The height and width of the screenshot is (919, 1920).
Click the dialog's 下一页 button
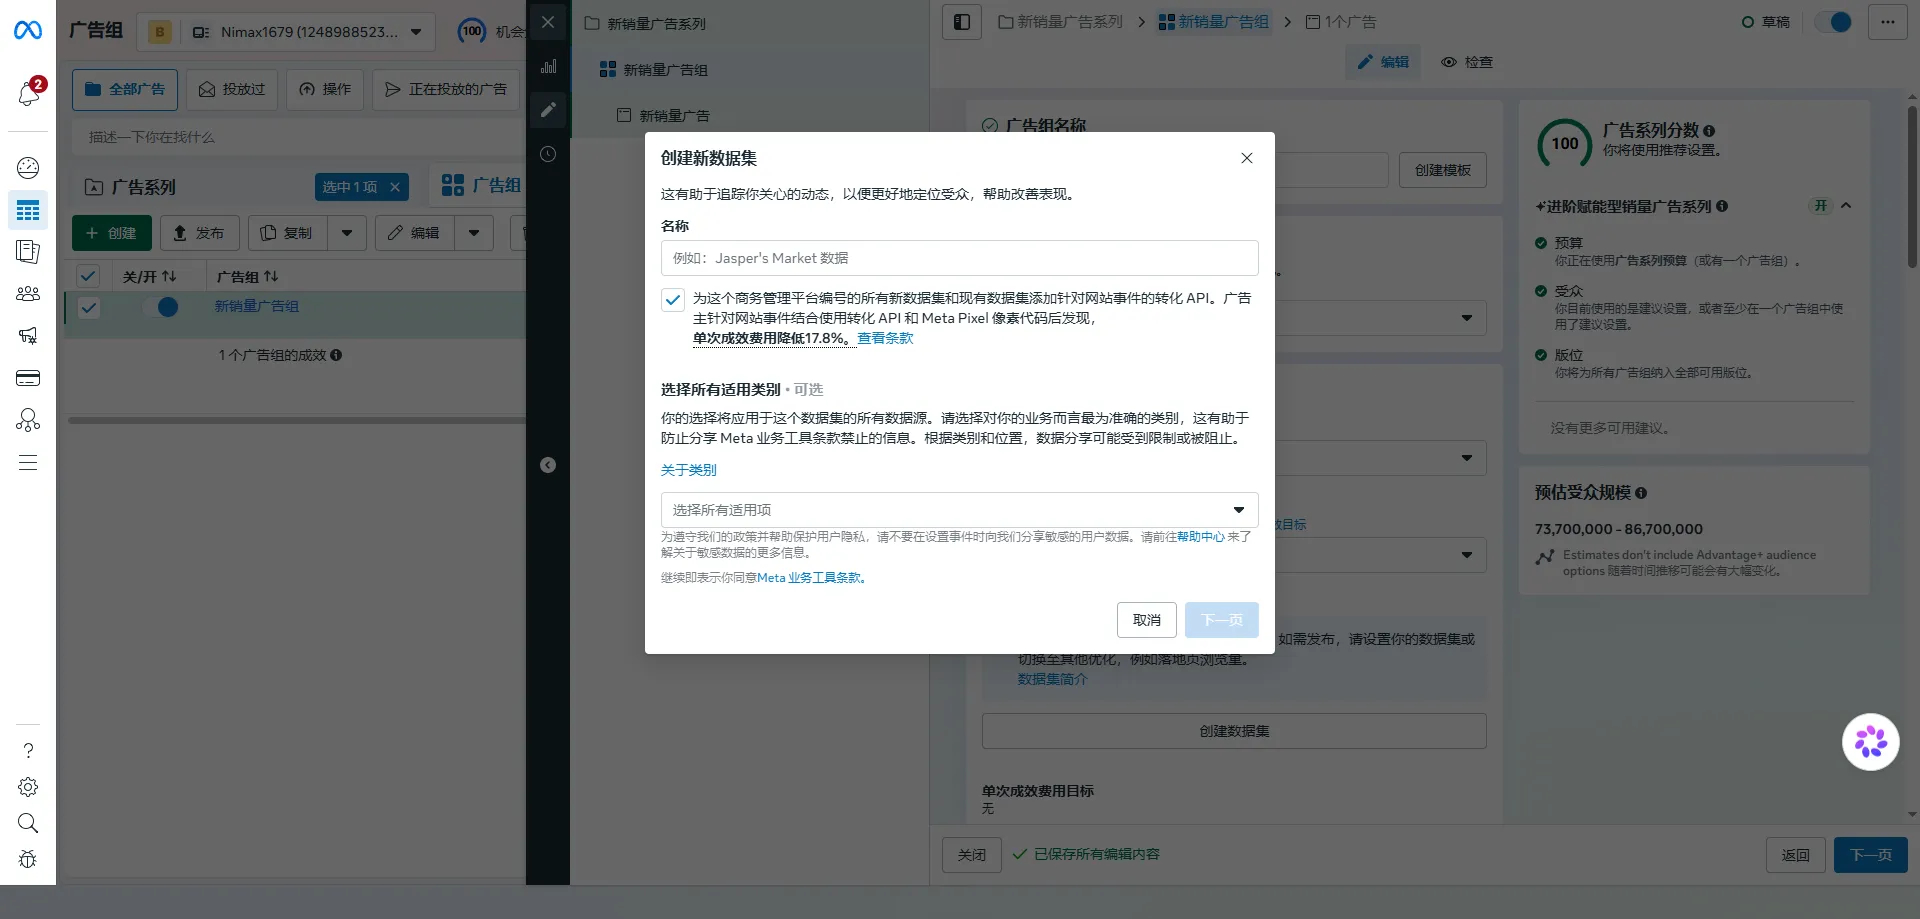pyautogui.click(x=1222, y=620)
